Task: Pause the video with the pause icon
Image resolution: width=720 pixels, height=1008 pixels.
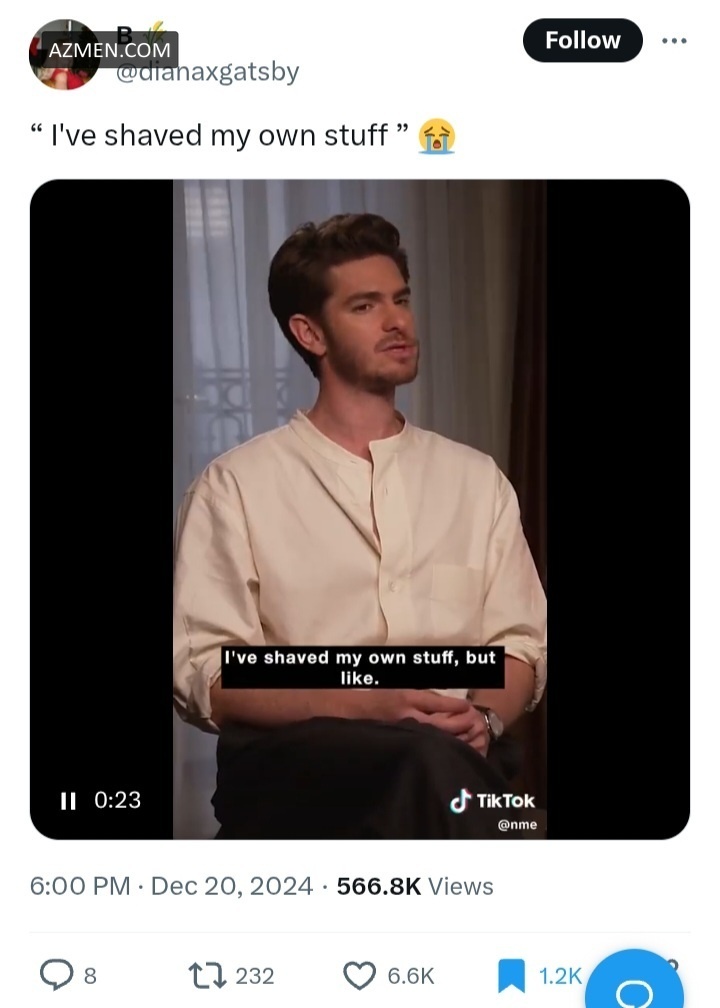Action: click(x=68, y=800)
